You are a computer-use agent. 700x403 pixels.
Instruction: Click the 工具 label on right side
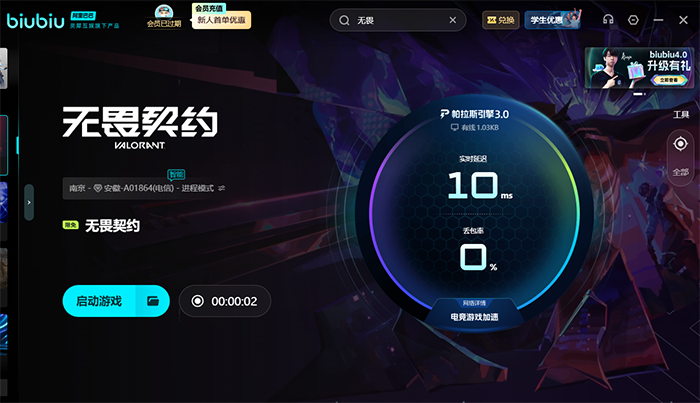coord(681,116)
